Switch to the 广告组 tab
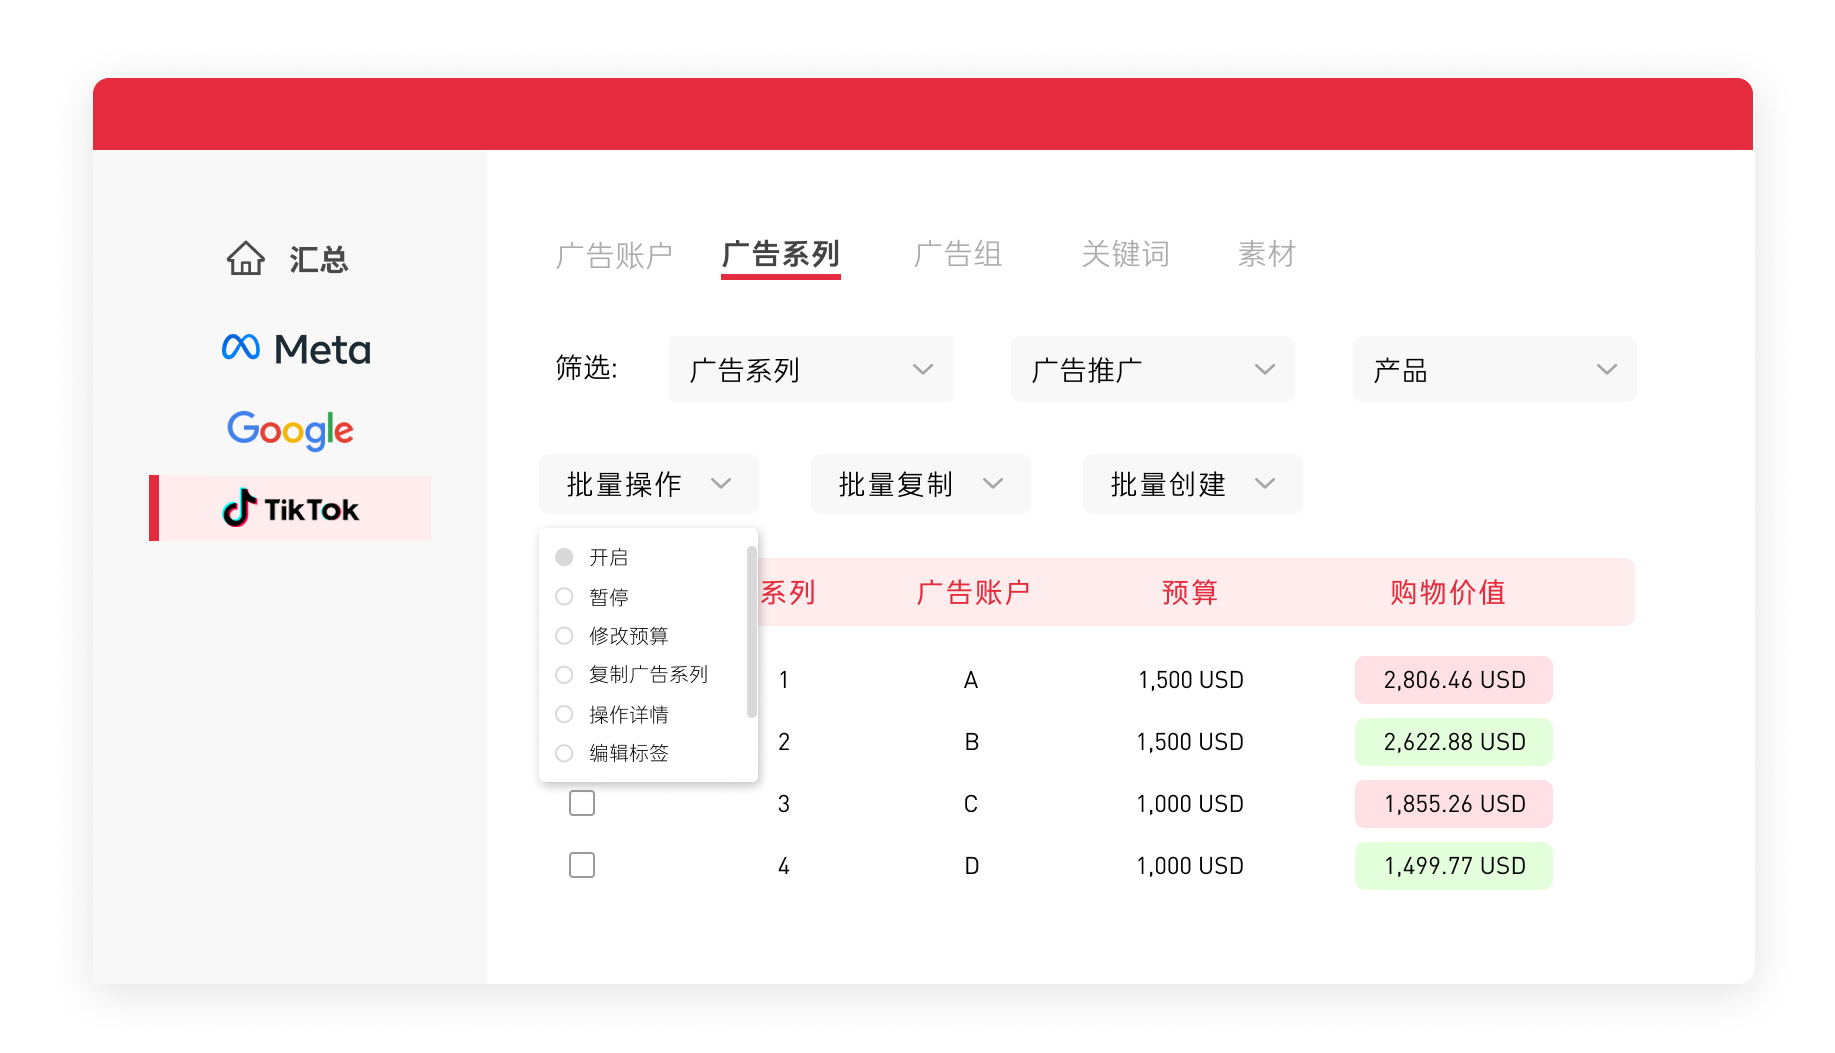Viewport: 1835px width, 1053px height. [957, 254]
